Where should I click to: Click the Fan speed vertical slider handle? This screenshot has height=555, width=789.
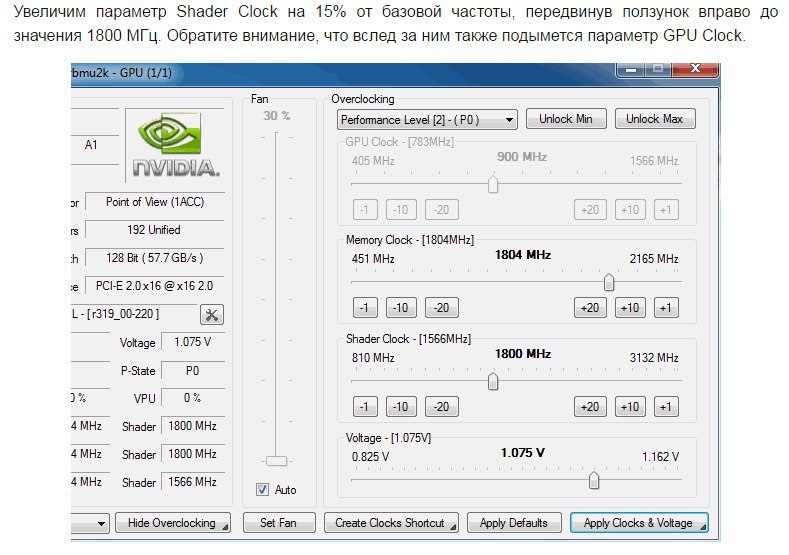(x=277, y=460)
